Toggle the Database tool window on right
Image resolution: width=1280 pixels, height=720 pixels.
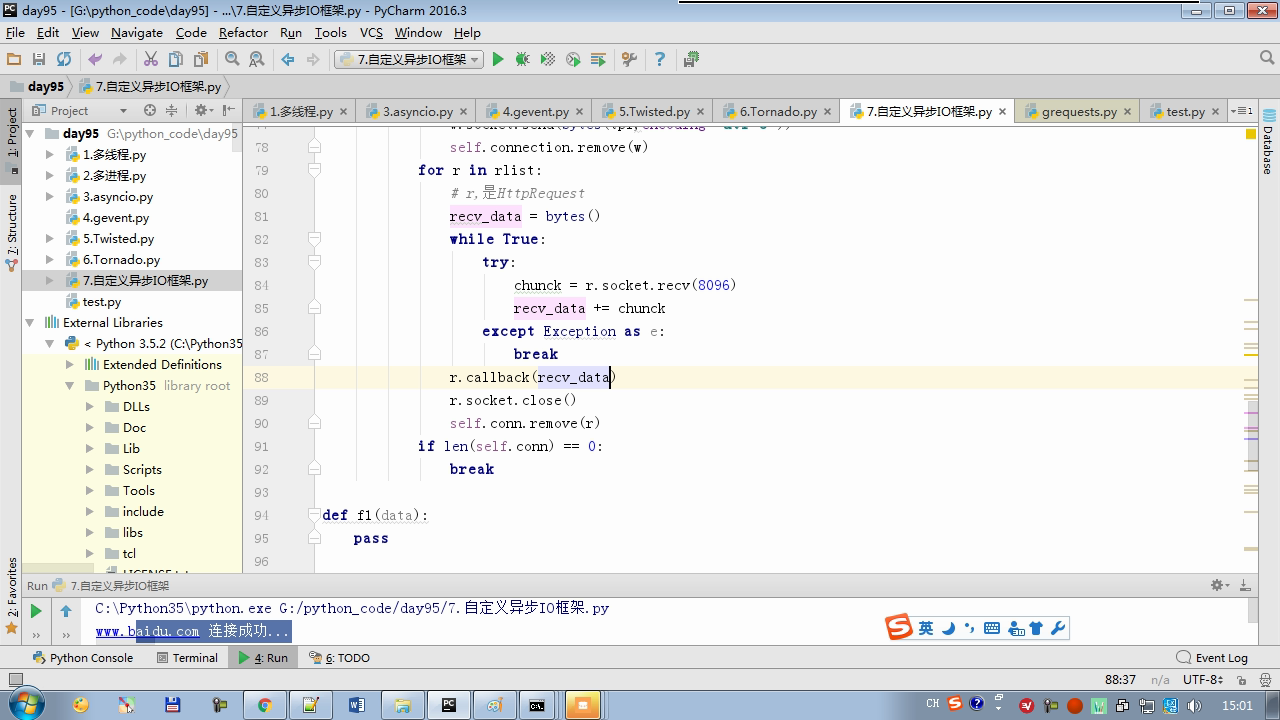(x=1267, y=150)
